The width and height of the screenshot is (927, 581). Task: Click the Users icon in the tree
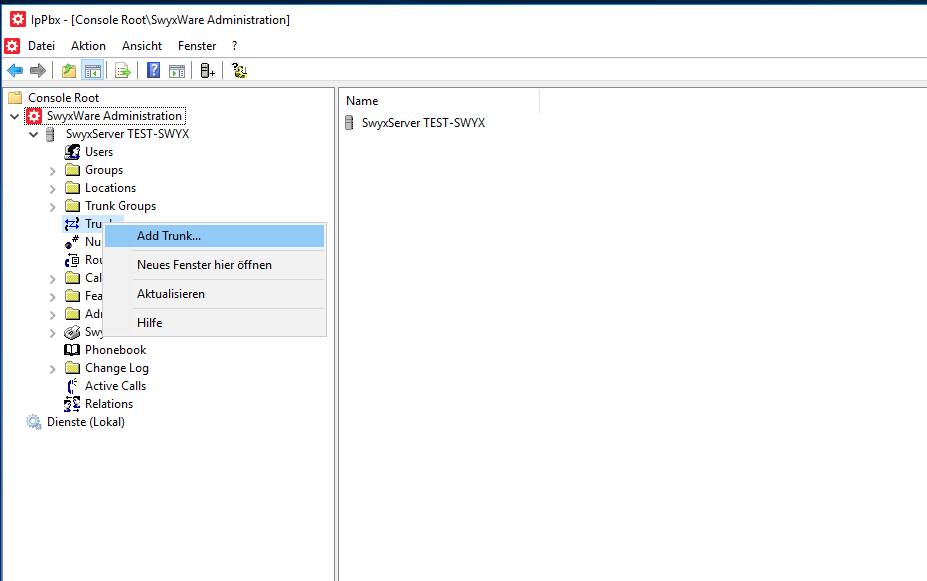click(x=72, y=152)
